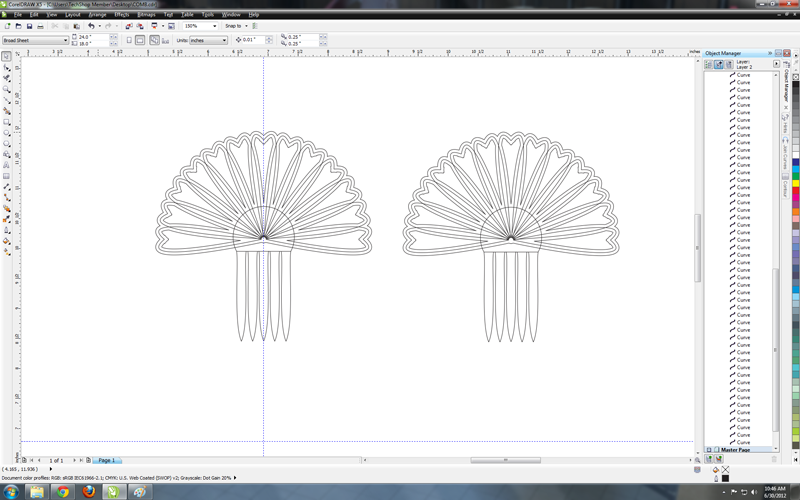Open Chrome from the Windows taskbar

63,492
